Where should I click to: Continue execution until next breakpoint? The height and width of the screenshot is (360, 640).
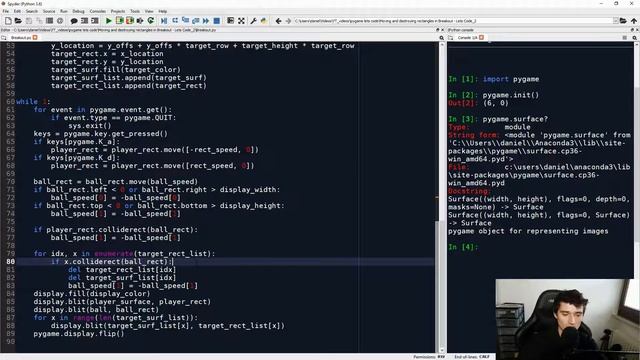(x=206, y=20)
